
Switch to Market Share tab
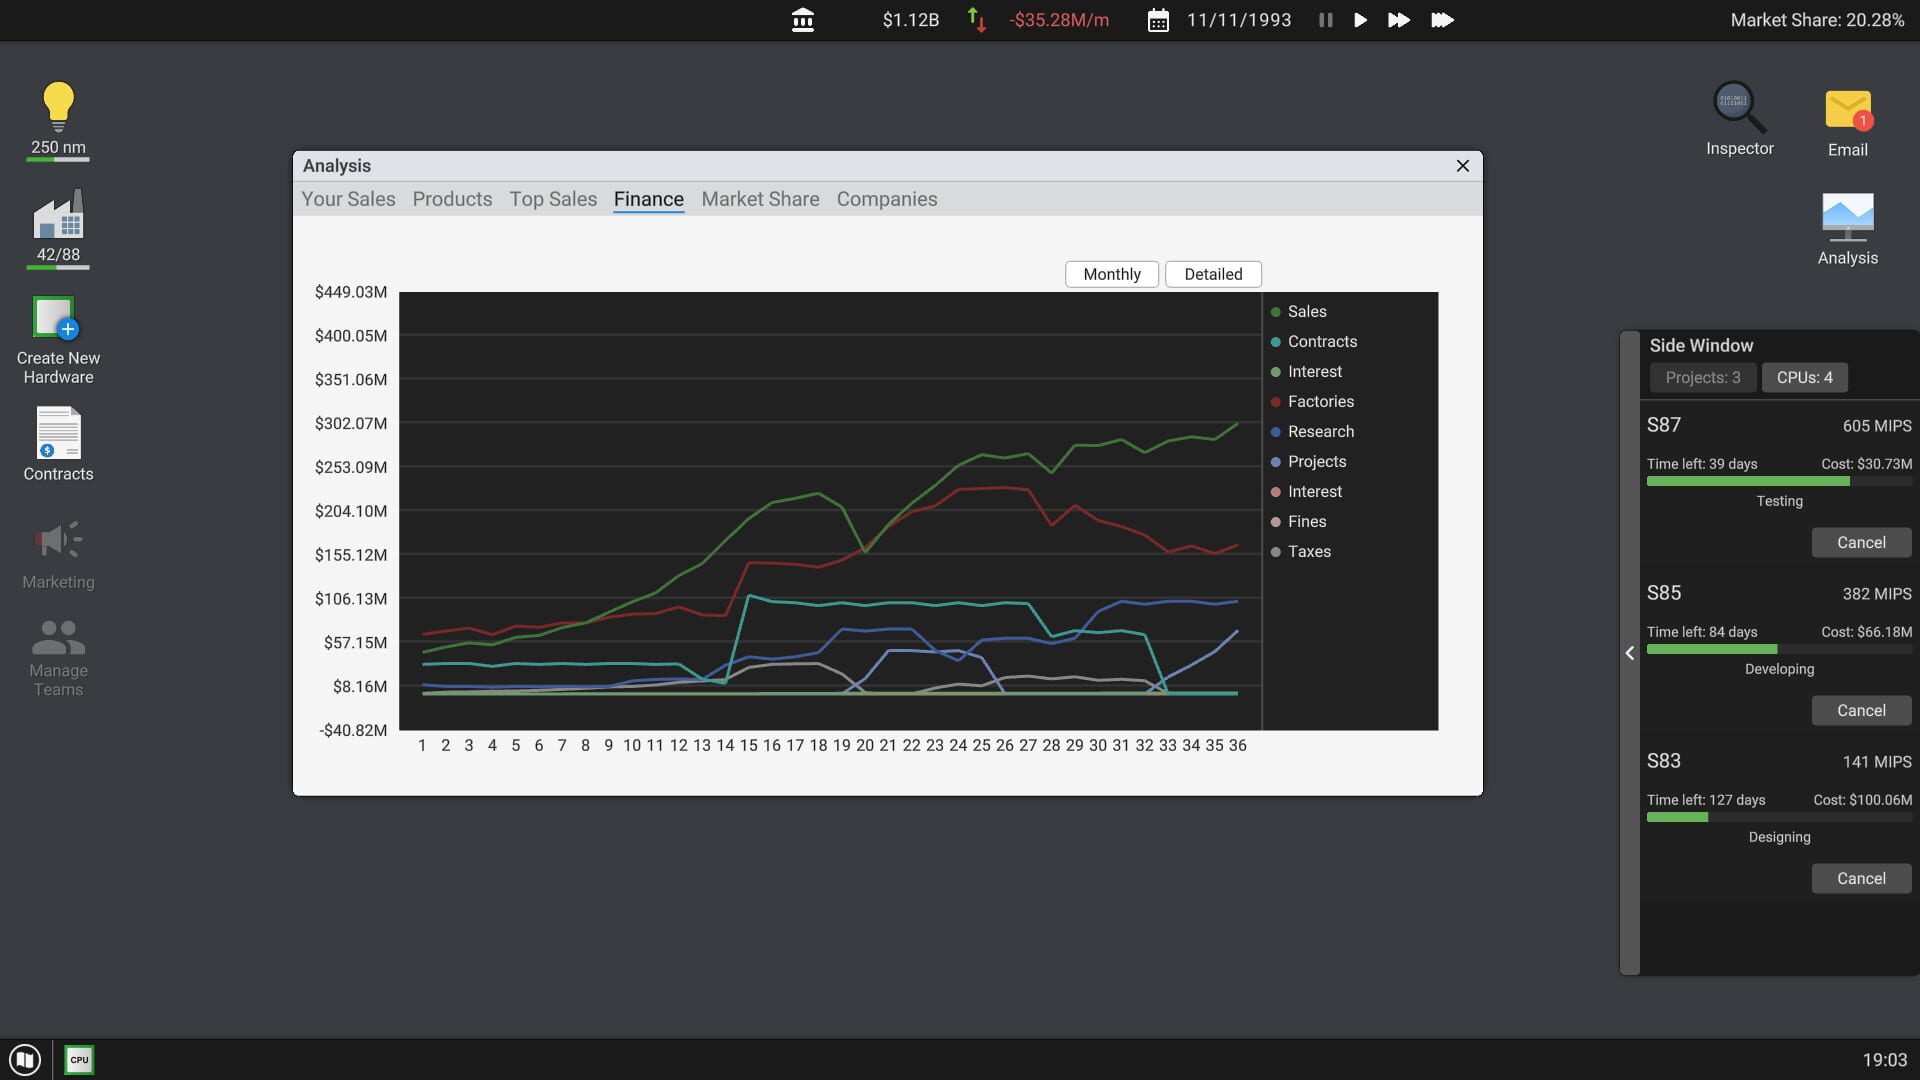tap(760, 199)
